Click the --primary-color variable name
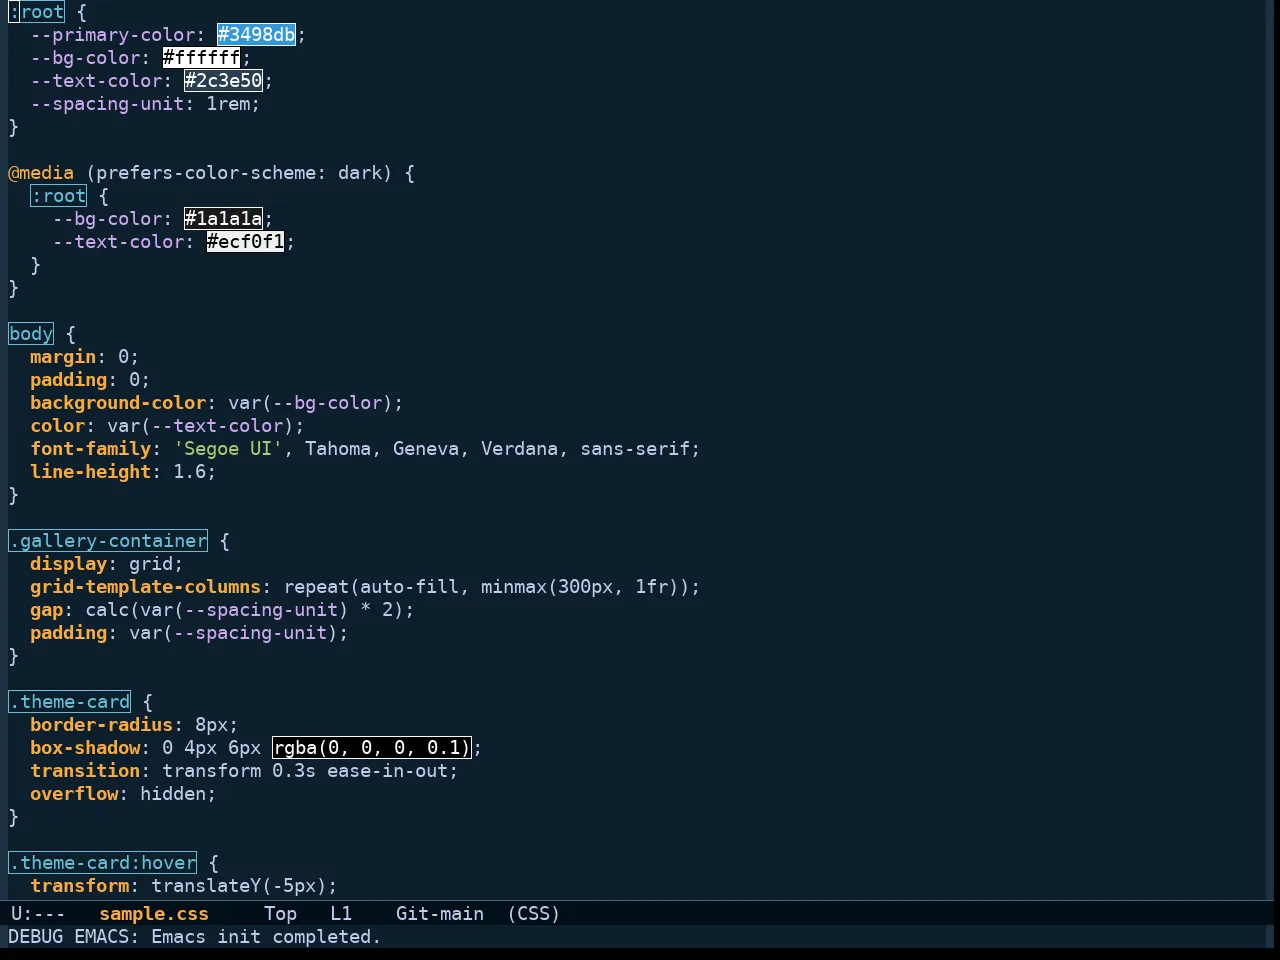1280x960 pixels. pos(112,35)
